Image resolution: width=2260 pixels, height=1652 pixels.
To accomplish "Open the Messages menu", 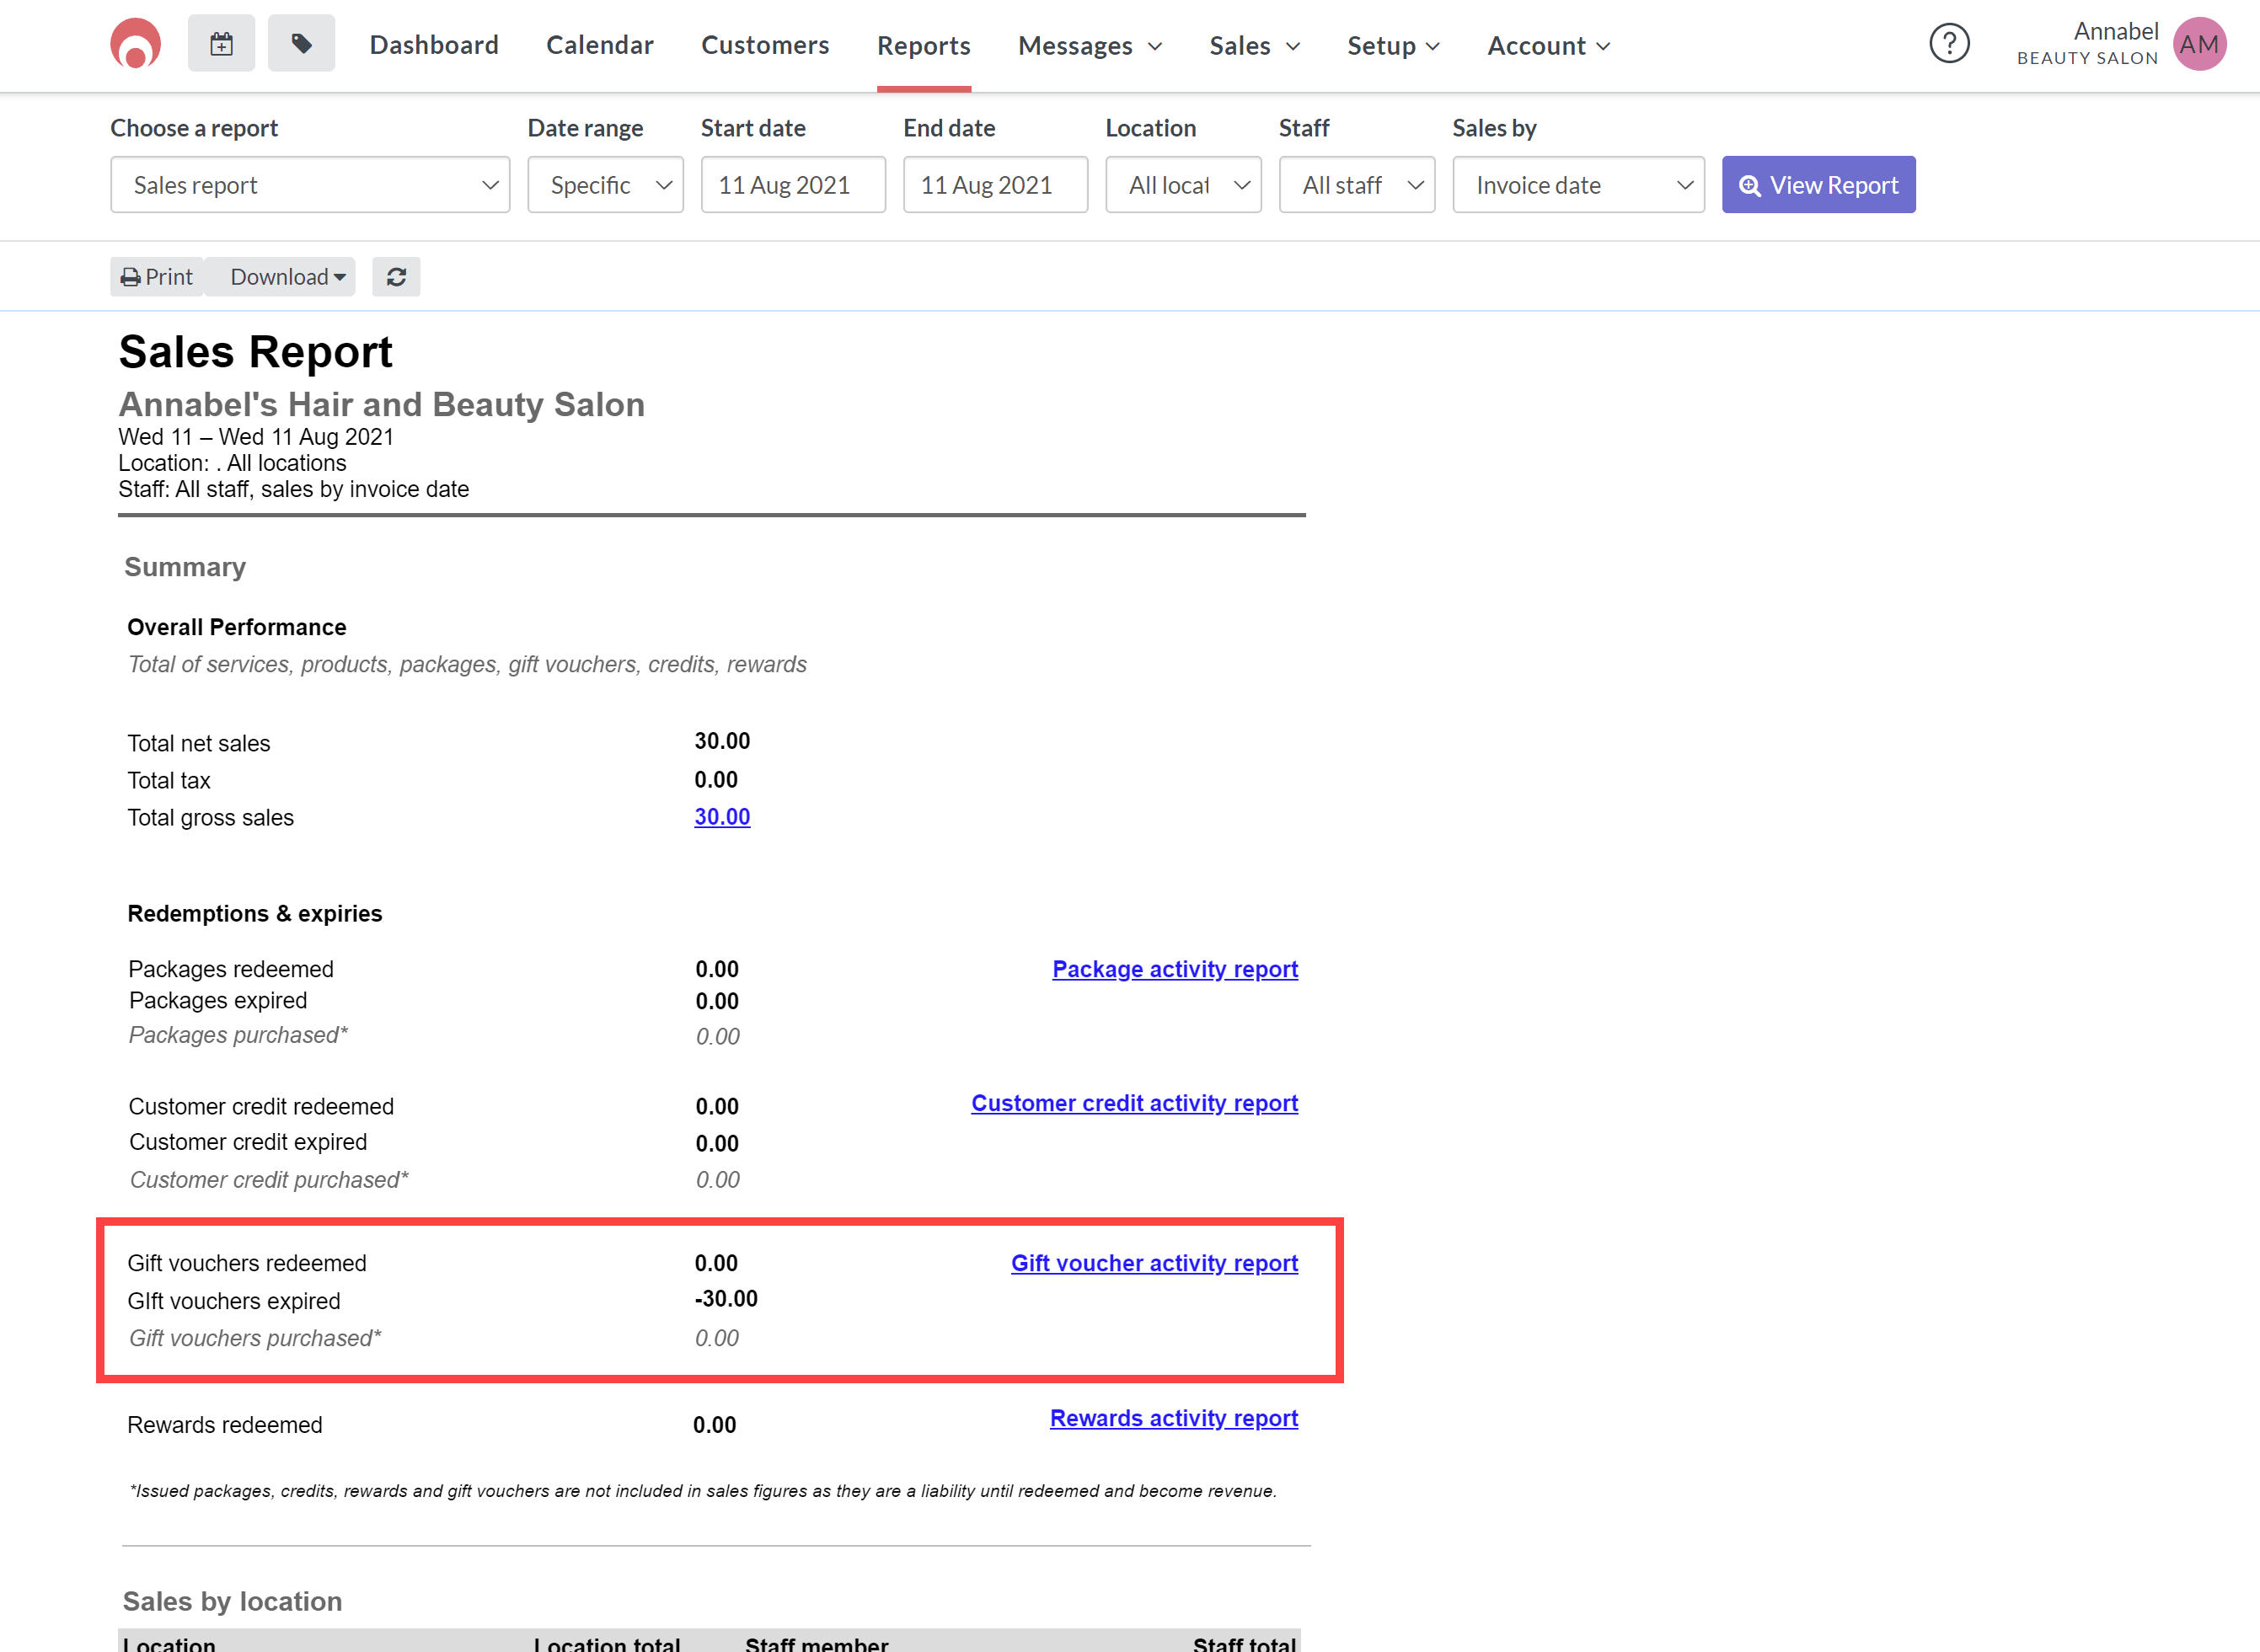I will point(1089,46).
